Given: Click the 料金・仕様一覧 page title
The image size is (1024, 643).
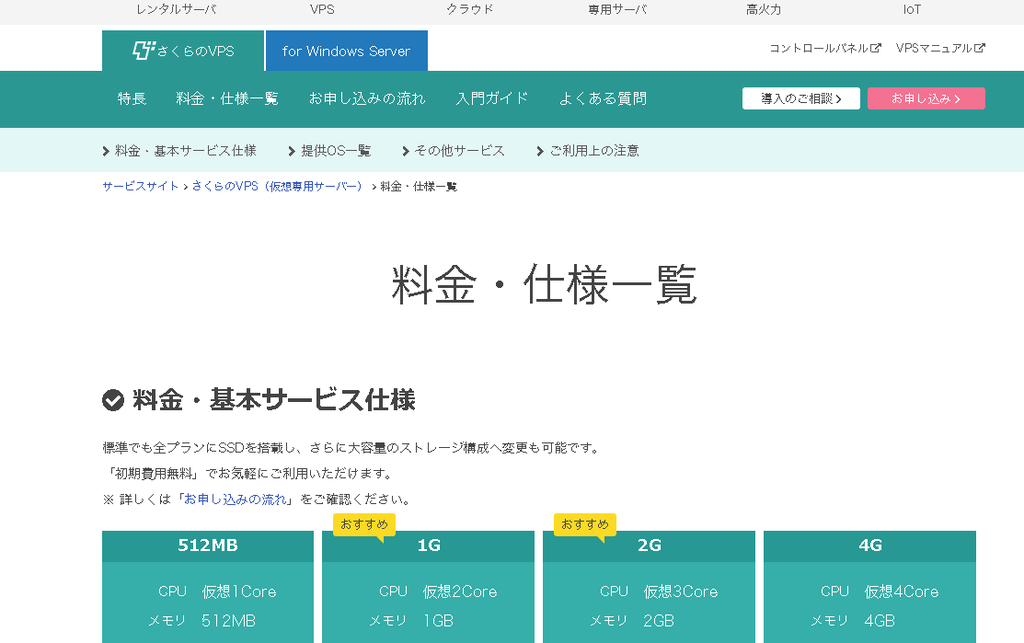Looking at the screenshot, I should 545,285.
